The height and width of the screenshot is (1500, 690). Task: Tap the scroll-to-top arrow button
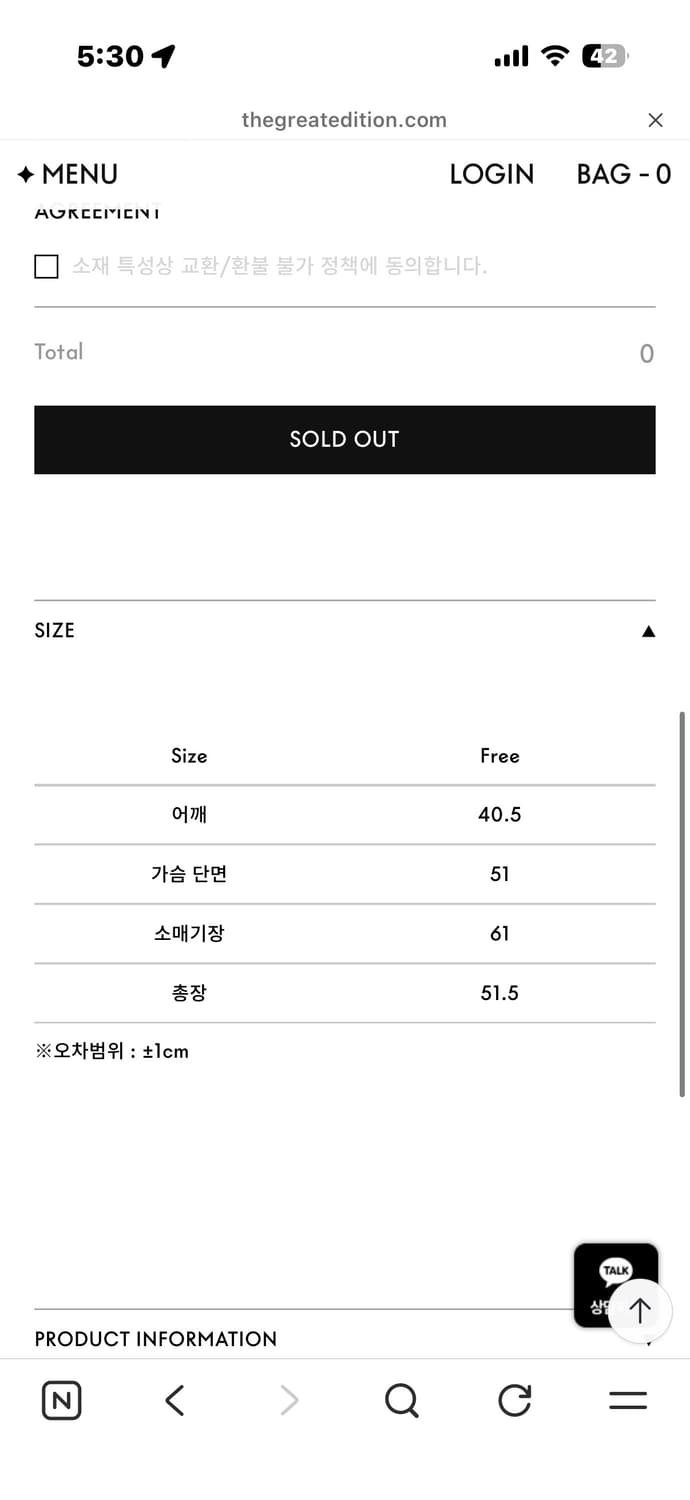pos(639,1310)
